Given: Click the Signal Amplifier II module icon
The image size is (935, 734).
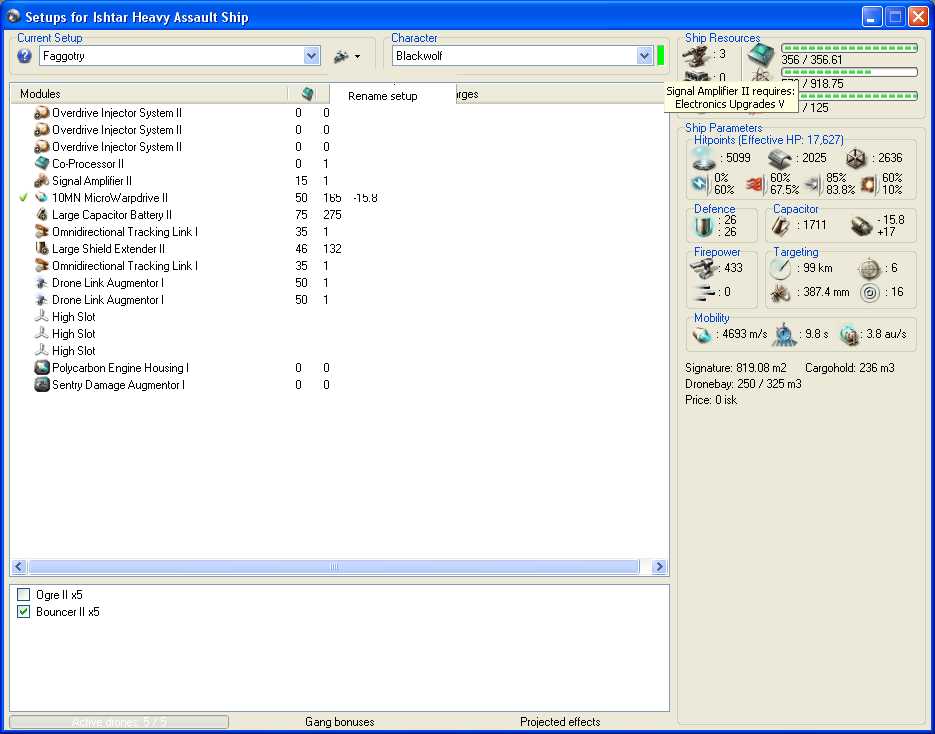Looking at the screenshot, I should pyautogui.click(x=42, y=181).
